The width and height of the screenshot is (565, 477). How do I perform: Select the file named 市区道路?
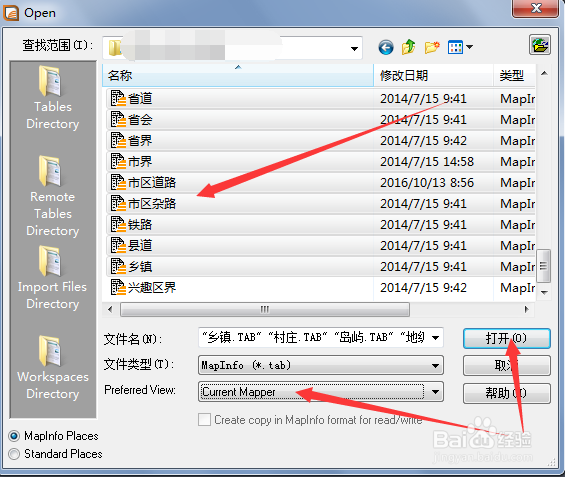click(152, 182)
